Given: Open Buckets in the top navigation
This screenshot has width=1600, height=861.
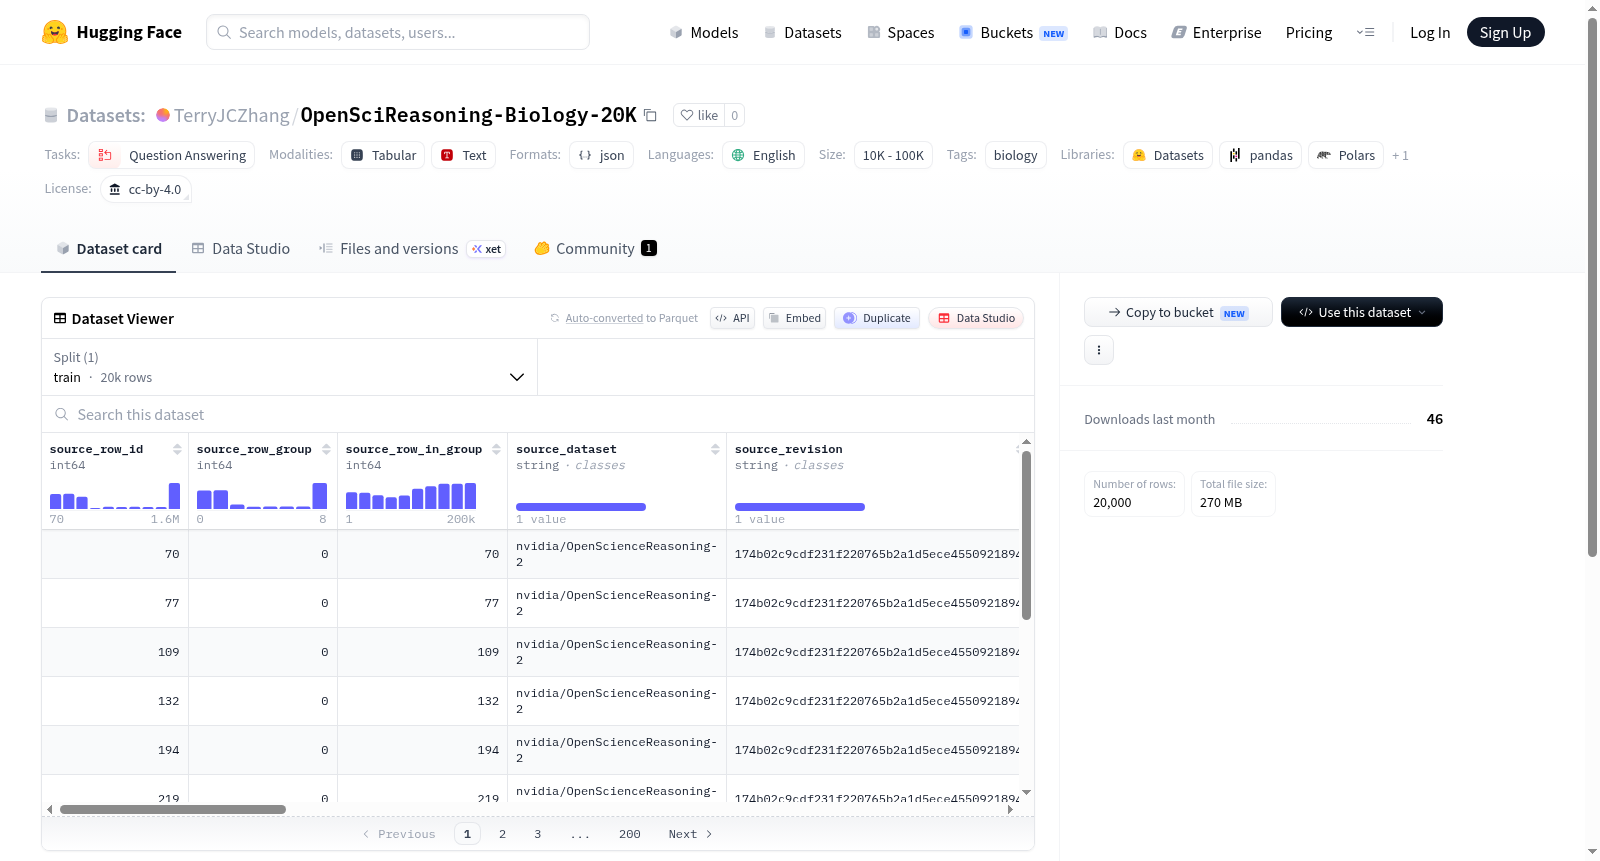Looking at the screenshot, I should click(1013, 32).
